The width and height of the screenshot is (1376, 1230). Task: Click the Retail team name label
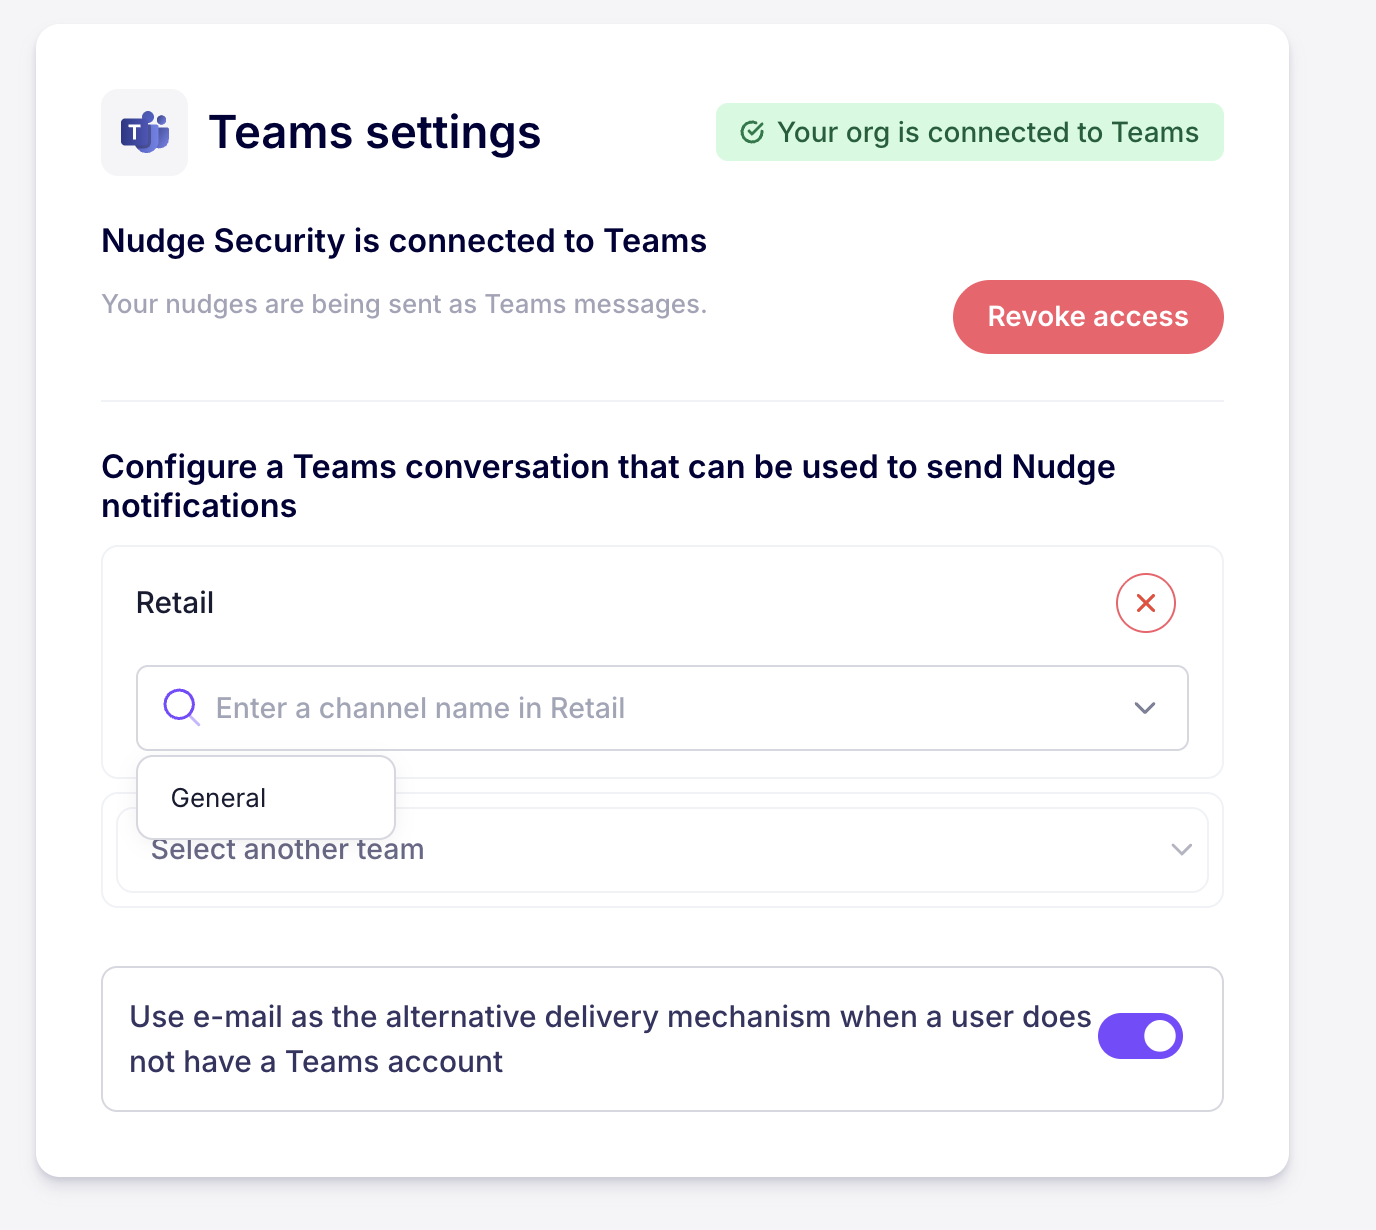(175, 603)
